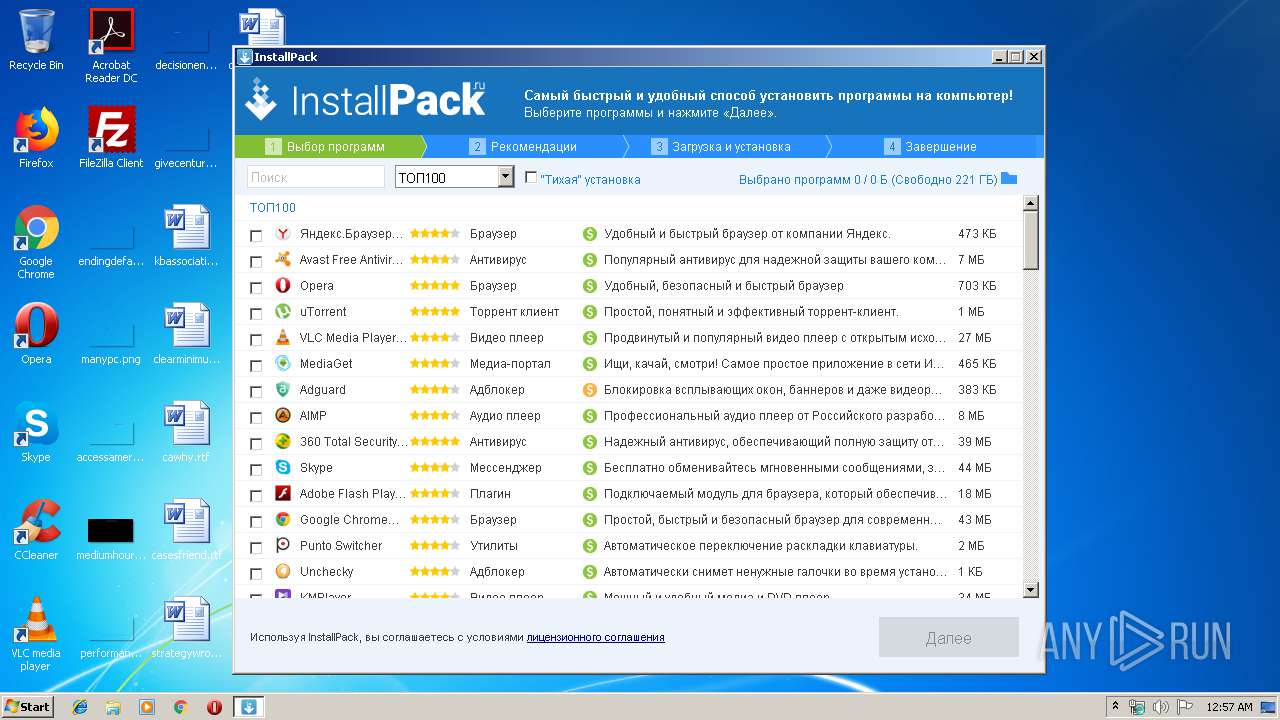Click the scrollbar up arrow
The height and width of the screenshot is (720, 1280).
tap(1031, 204)
